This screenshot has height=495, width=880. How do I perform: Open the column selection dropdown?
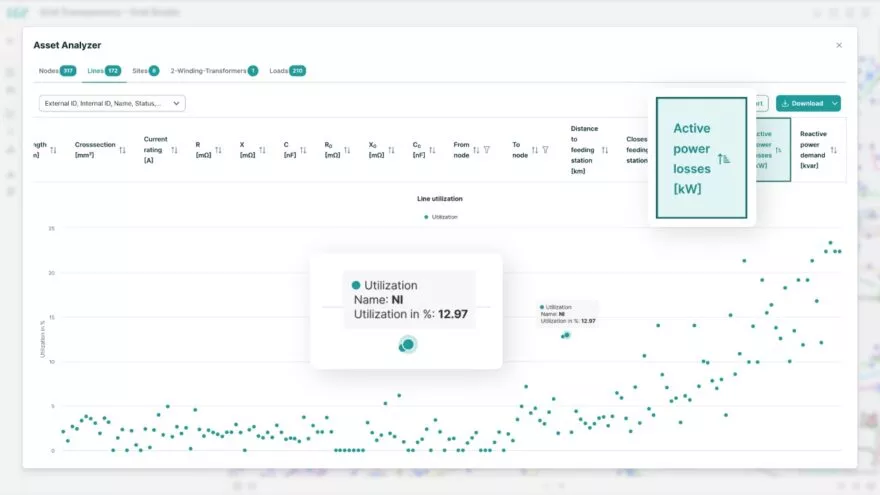click(x=112, y=103)
